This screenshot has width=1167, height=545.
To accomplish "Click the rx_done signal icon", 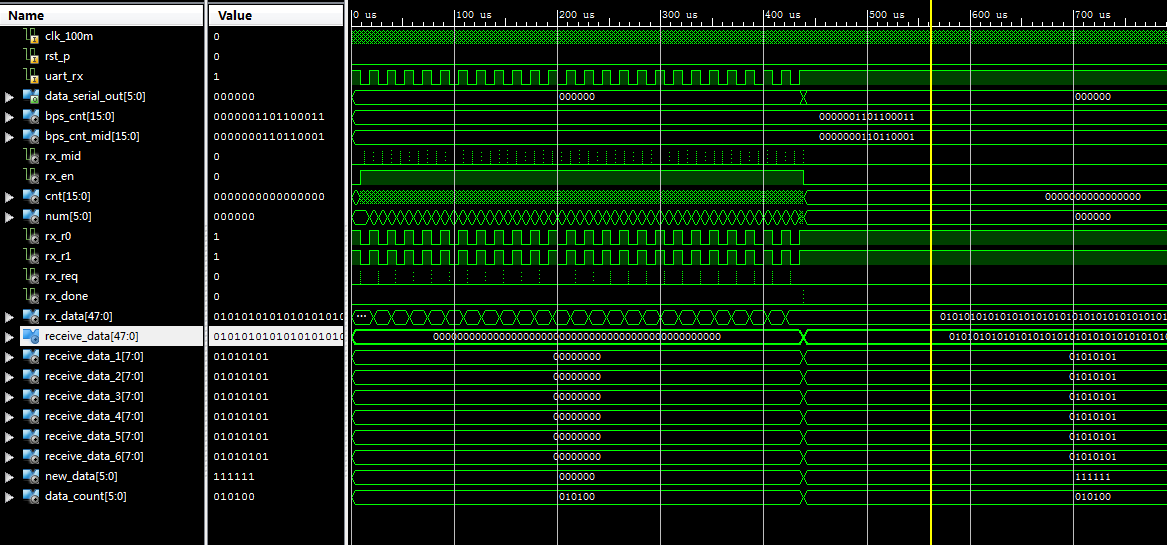I will tap(31, 296).
